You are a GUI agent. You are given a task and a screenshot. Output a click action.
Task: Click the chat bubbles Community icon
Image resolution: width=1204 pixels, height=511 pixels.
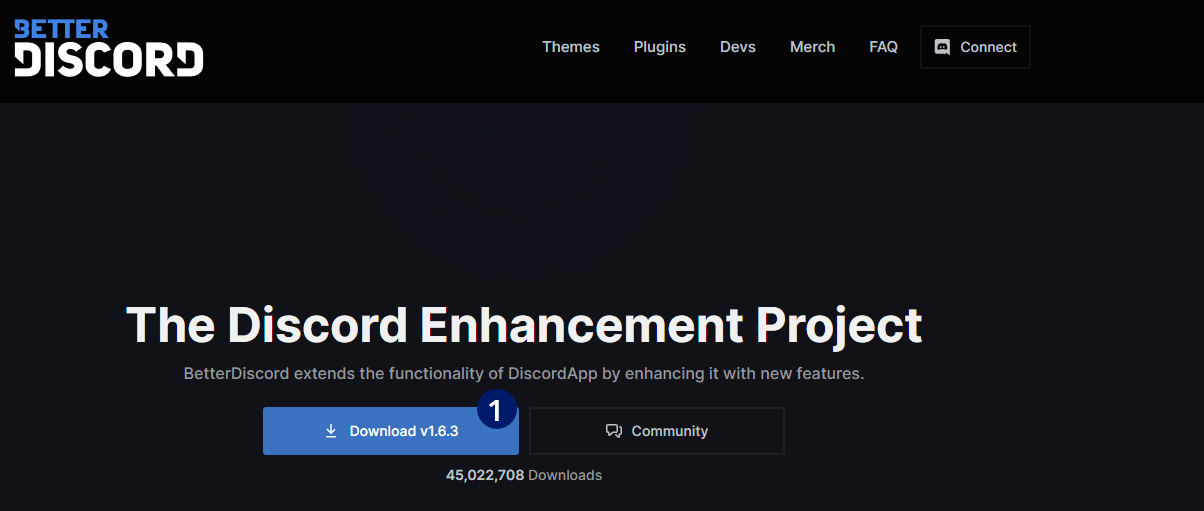[x=614, y=431]
